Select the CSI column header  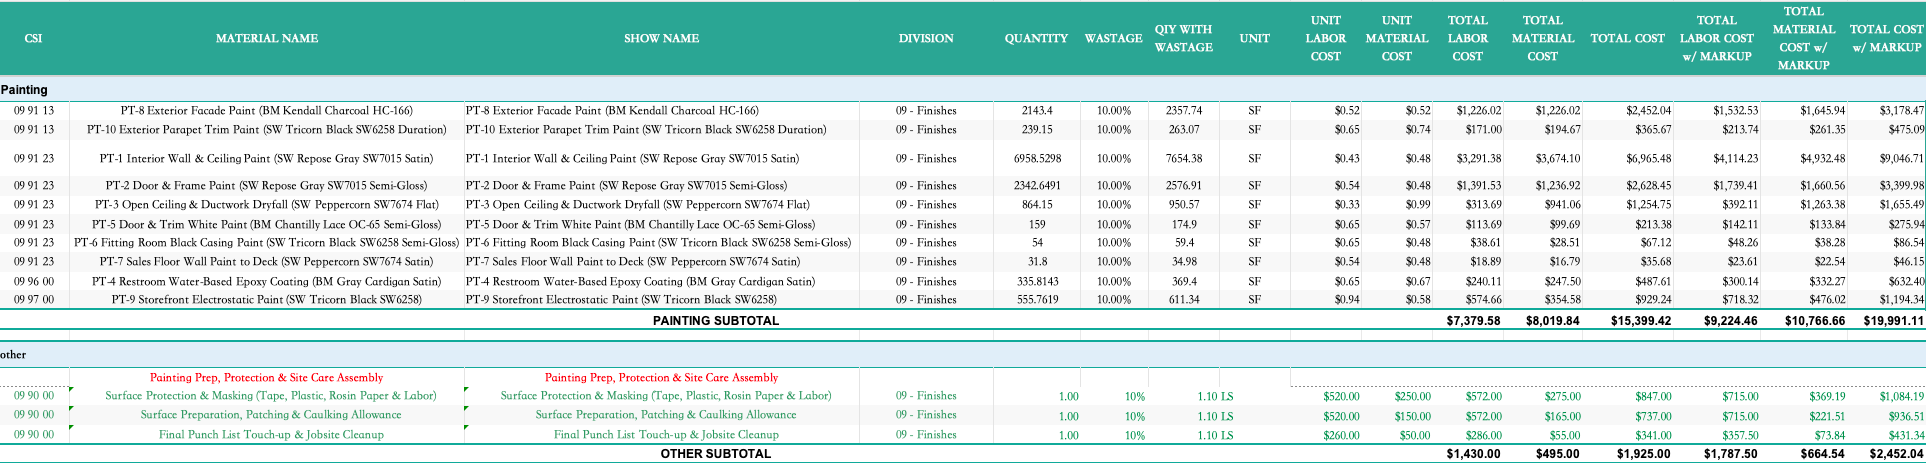point(33,38)
